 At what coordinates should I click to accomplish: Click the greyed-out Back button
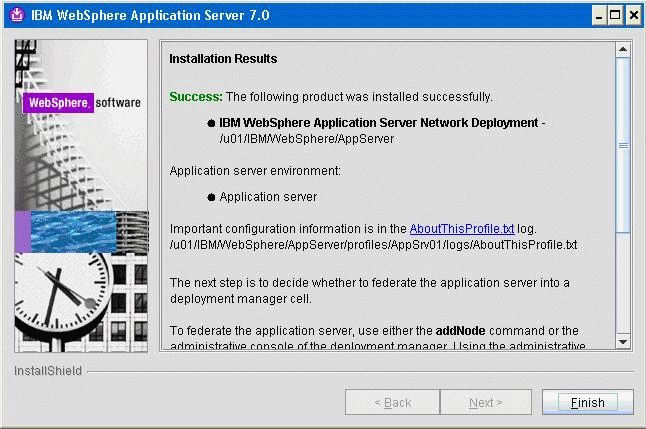pyautogui.click(x=392, y=403)
